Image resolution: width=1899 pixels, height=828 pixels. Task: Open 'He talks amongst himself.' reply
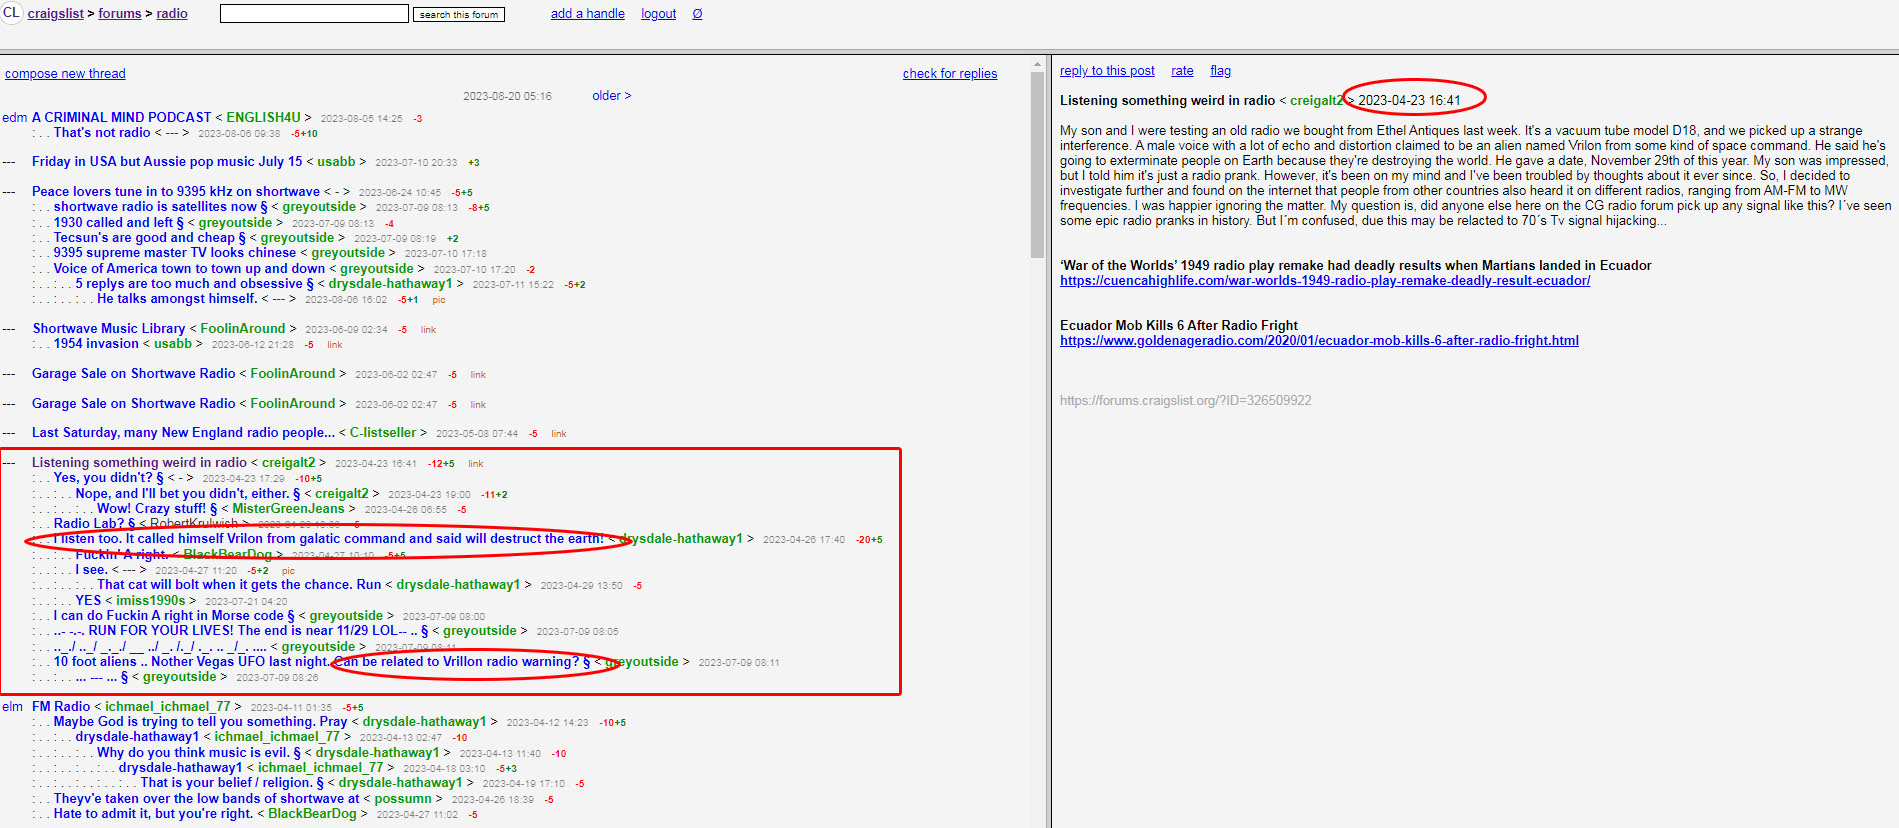[x=177, y=299]
